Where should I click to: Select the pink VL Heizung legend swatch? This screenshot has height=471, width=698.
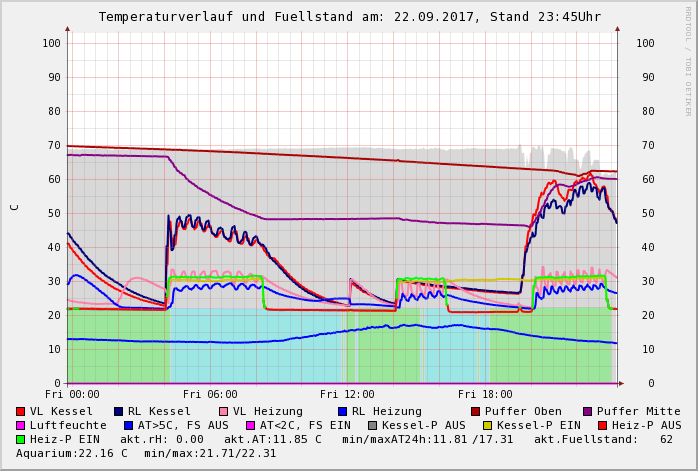(x=224, y=411)
